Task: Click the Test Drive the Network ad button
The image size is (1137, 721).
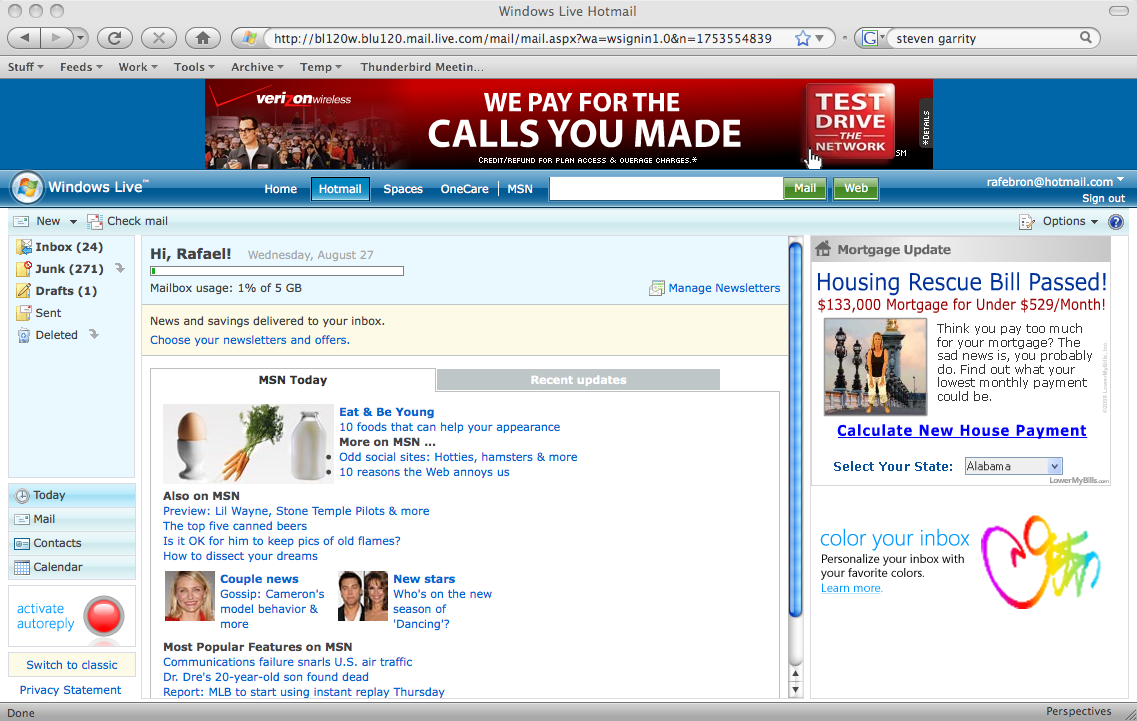Action: 851,121
